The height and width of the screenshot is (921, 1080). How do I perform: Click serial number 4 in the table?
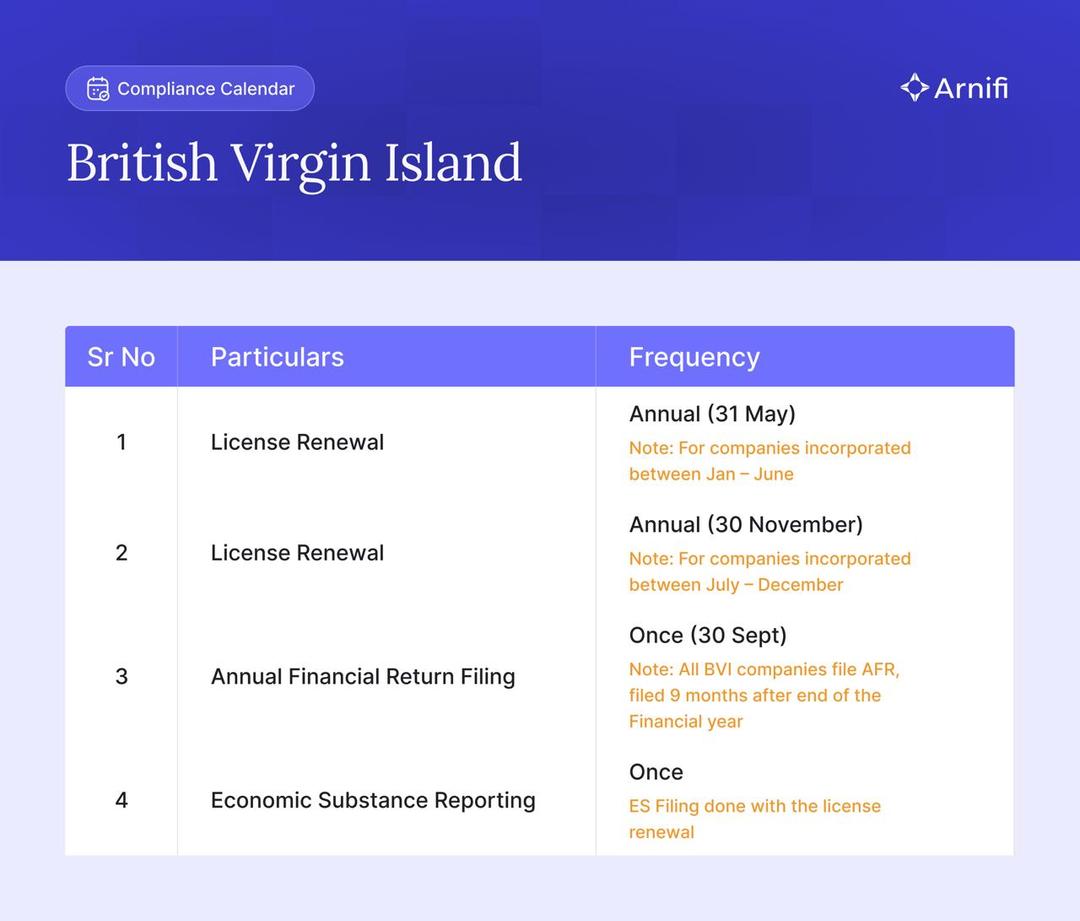coord(121,800)
